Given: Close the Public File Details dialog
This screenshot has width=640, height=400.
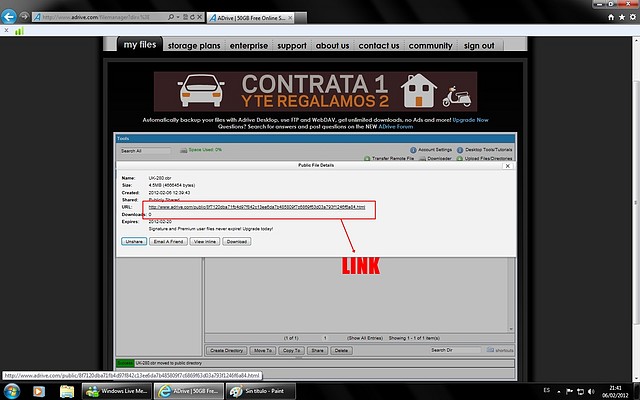Looking at the screenshot, I should point(507,166).
